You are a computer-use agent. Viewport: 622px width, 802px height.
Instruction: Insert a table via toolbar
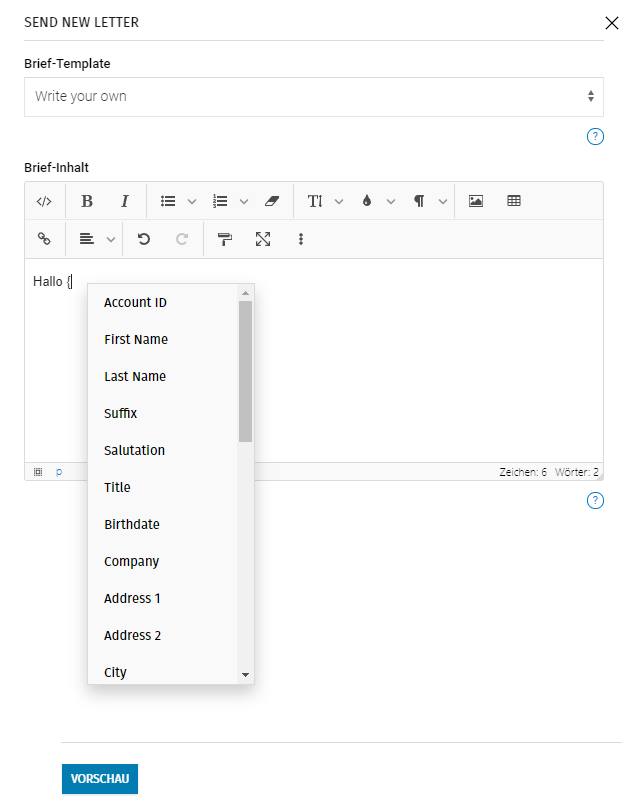point(514,201)
